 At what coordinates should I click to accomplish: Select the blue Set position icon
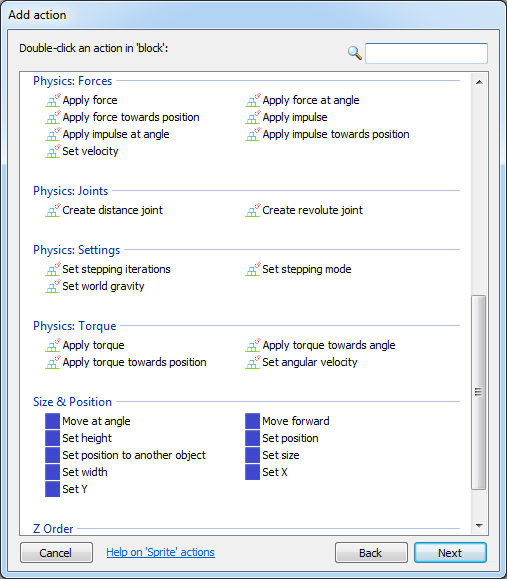[x=253, y=438]
